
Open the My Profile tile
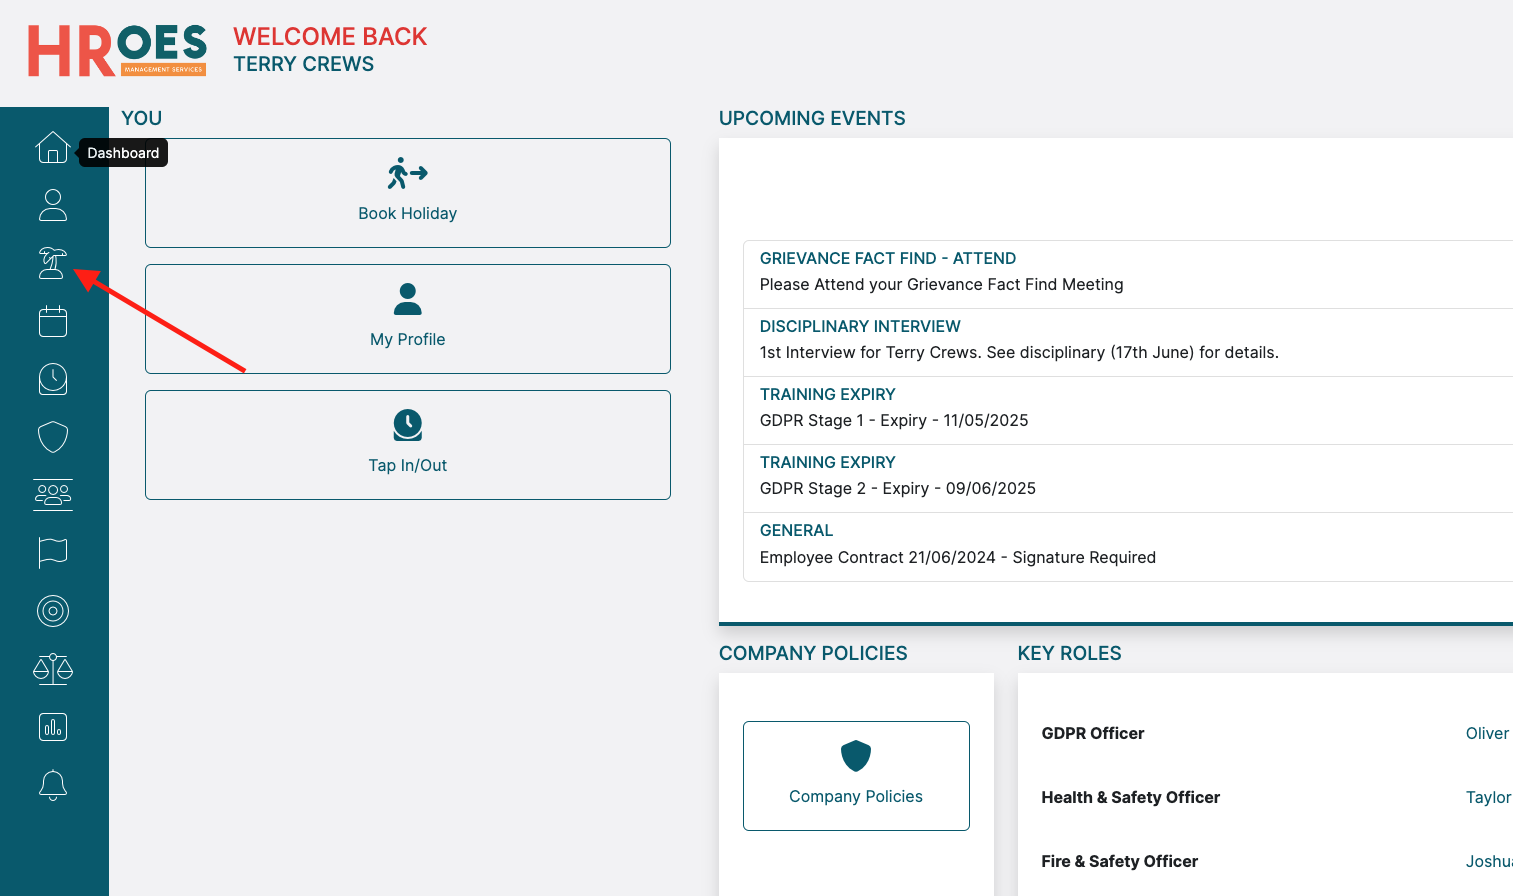tap(407, 319)
